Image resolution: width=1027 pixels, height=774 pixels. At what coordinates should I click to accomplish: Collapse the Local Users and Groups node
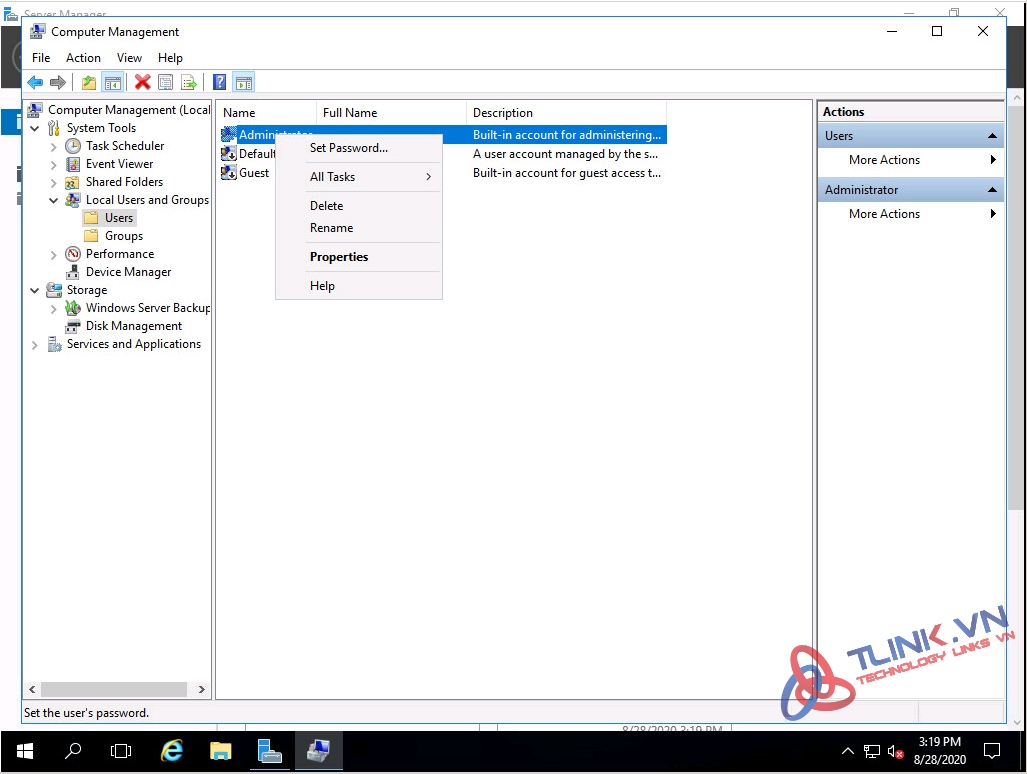[x=54, y=201]
